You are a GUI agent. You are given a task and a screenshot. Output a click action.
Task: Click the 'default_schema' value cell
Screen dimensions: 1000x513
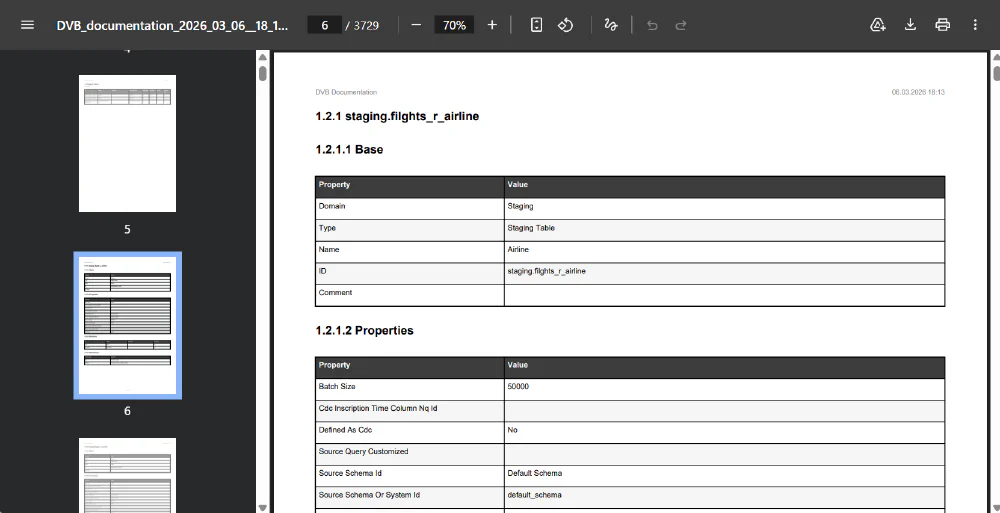(724, 498)
